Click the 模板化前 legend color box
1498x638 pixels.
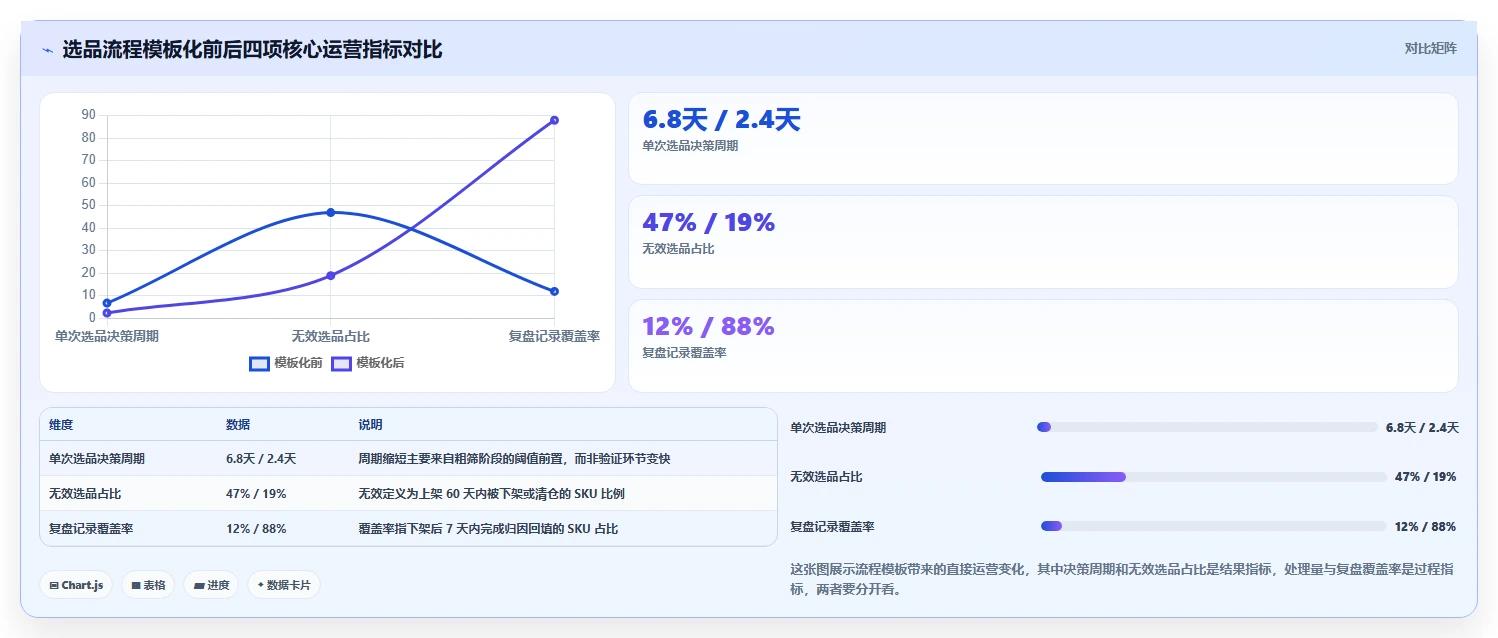(260, 363)
